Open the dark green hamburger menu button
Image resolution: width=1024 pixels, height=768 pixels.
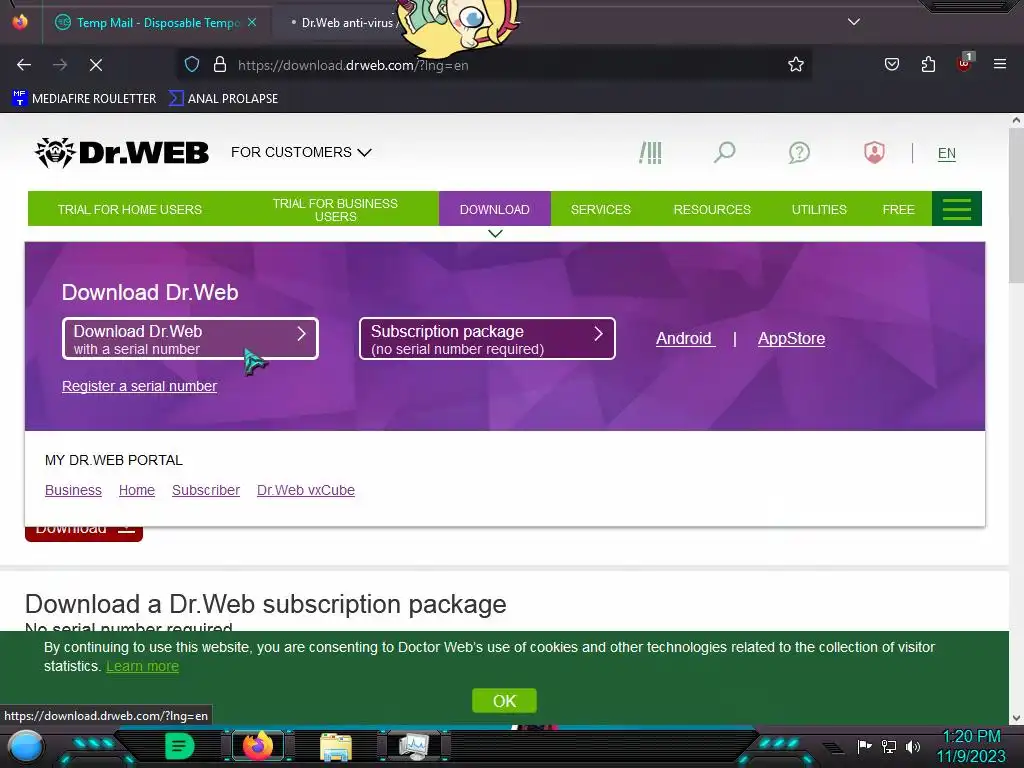(957, 209)
